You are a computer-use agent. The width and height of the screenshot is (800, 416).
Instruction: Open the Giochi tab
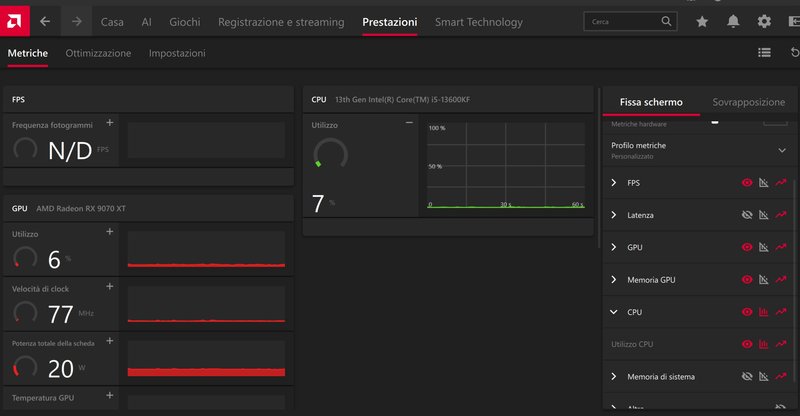coord(185,22)
